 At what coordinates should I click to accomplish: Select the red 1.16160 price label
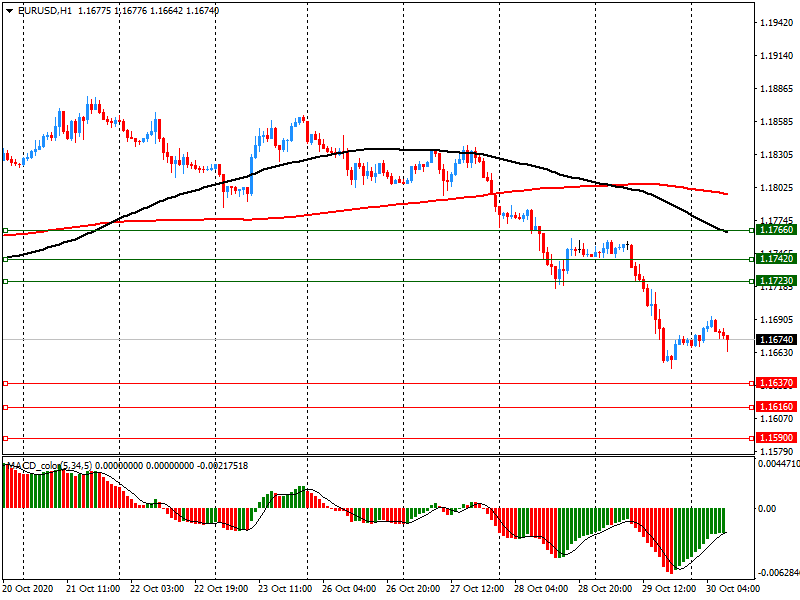(x=777, y=407)
